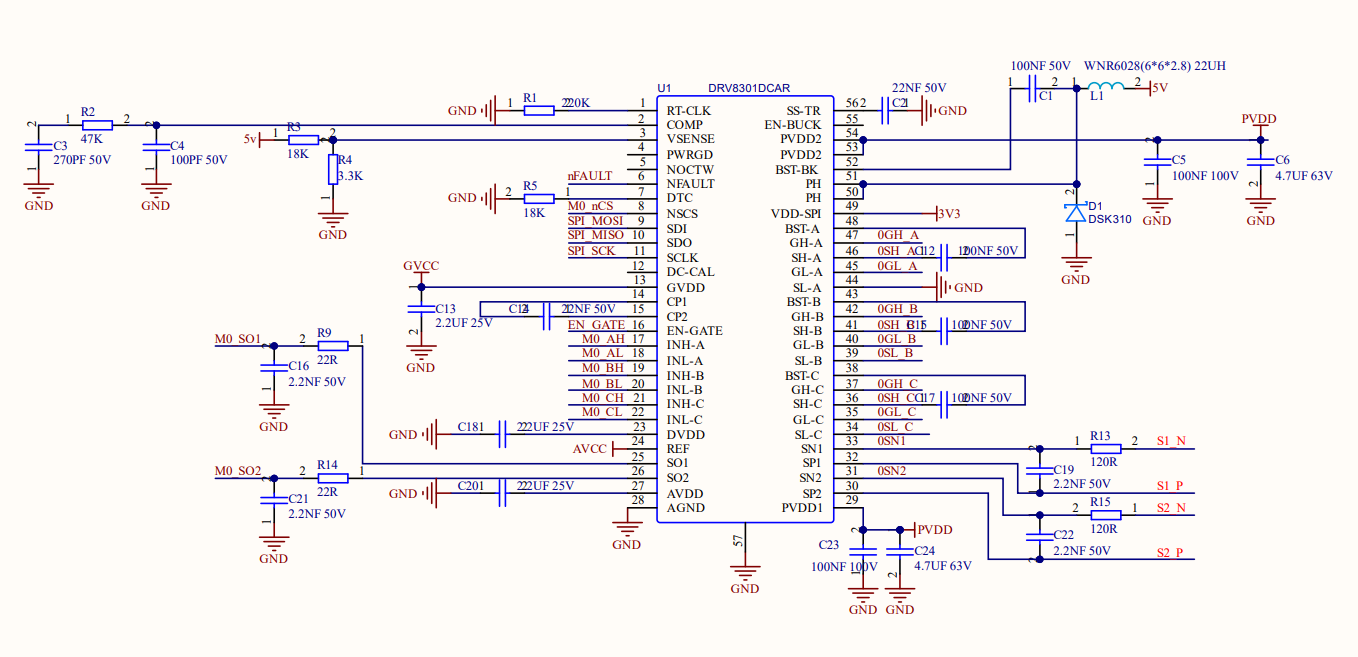Screen dimensions: 1358x657
Task: Select the S1_N output net label
Action: tap(1170, 441)
